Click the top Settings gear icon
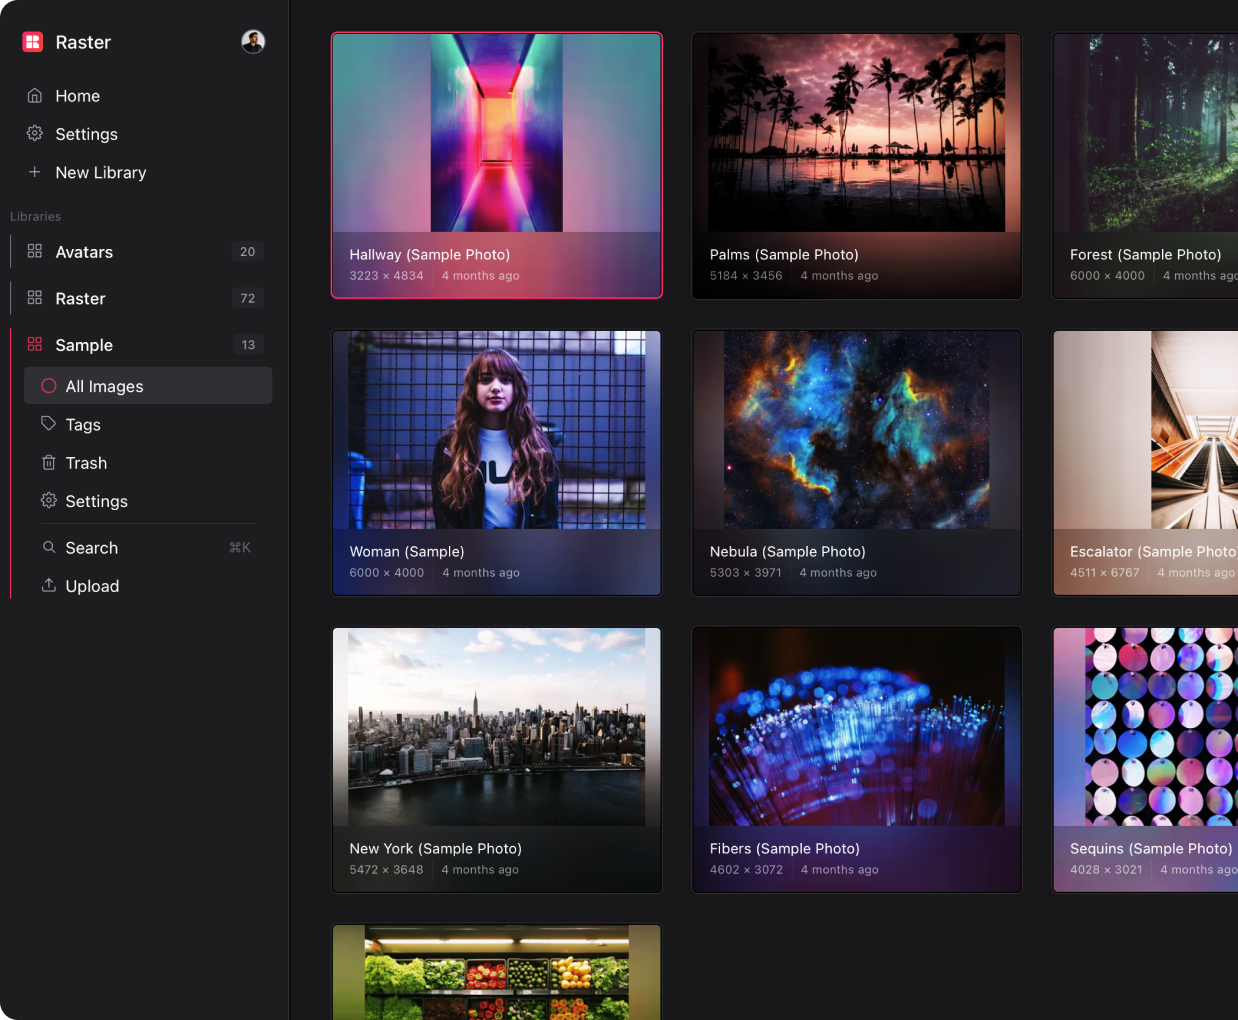Viewport: 1238px width, 1020px height. (x=35, y=134)
